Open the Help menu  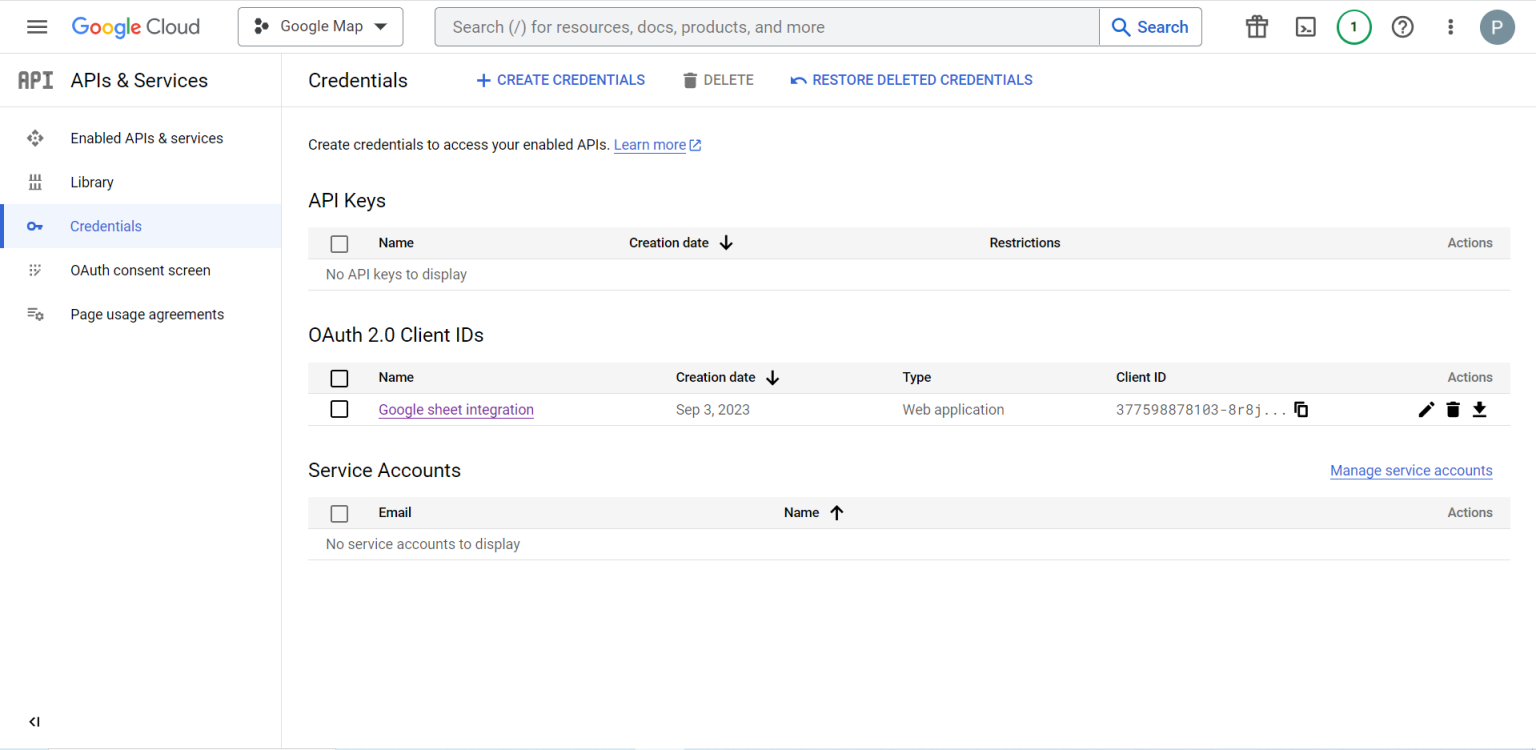(x=1402, y=27)
